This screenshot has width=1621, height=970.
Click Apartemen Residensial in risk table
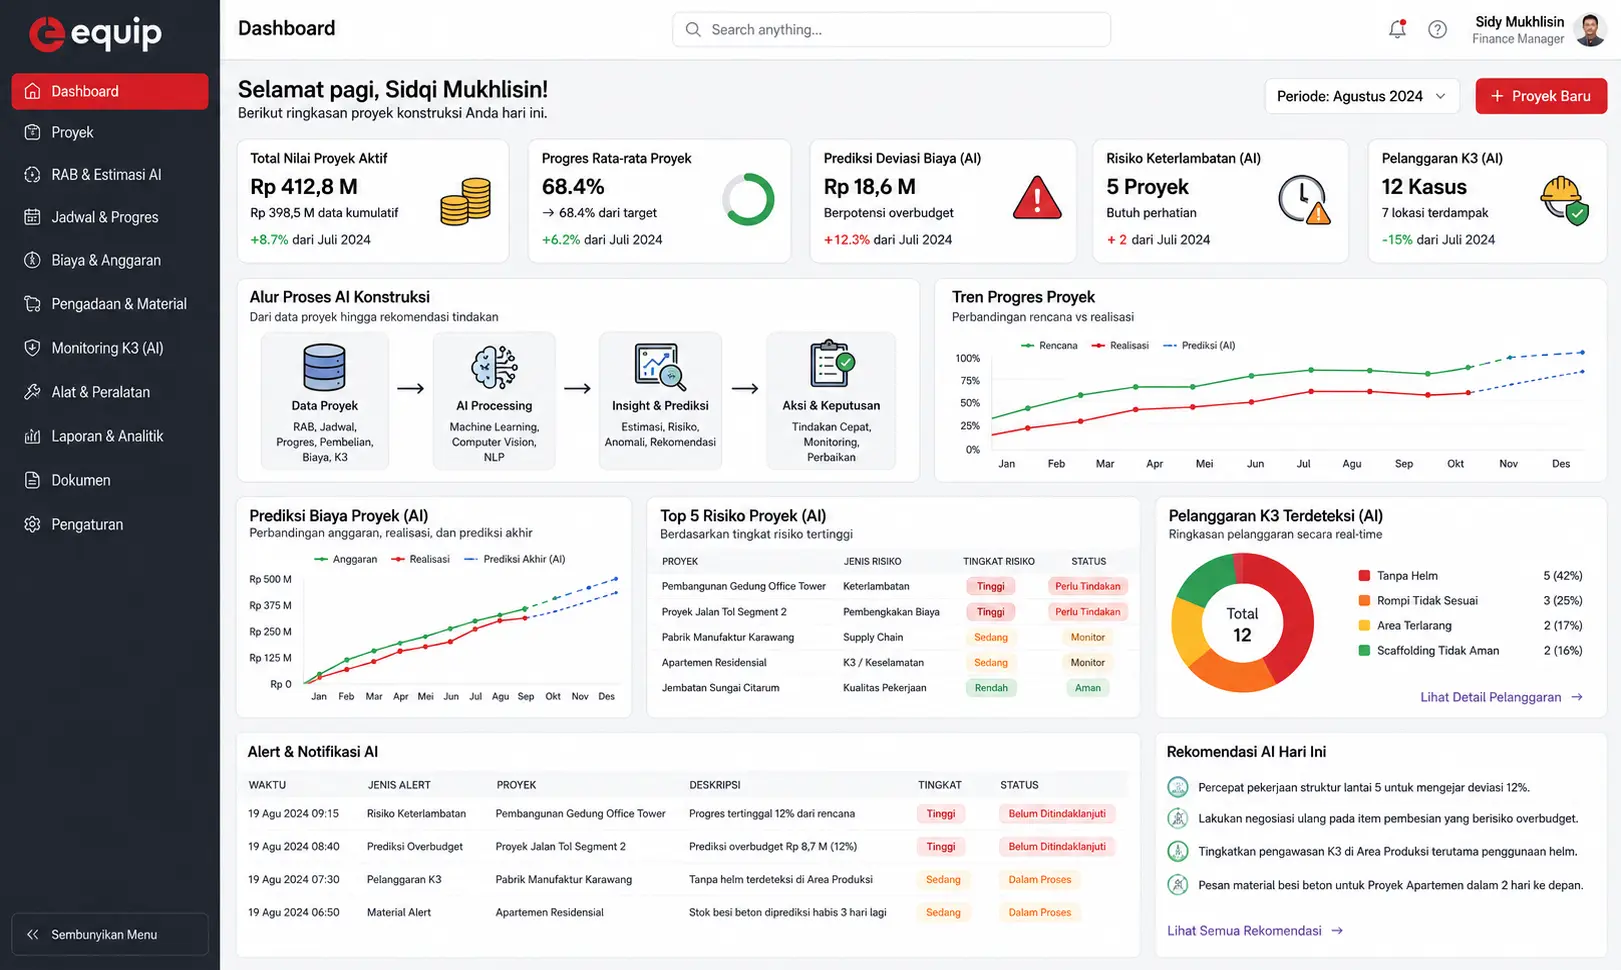[x=714, y=663]
